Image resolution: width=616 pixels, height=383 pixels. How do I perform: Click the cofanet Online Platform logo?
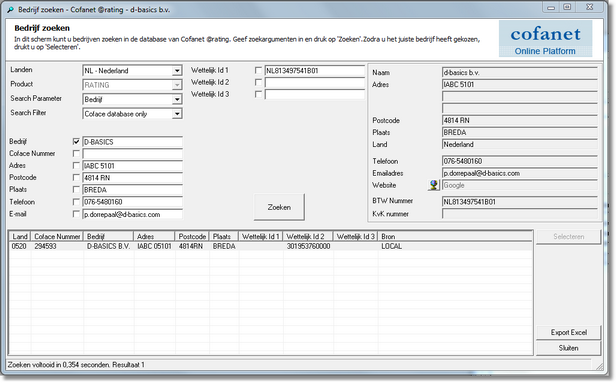point(545,39)
